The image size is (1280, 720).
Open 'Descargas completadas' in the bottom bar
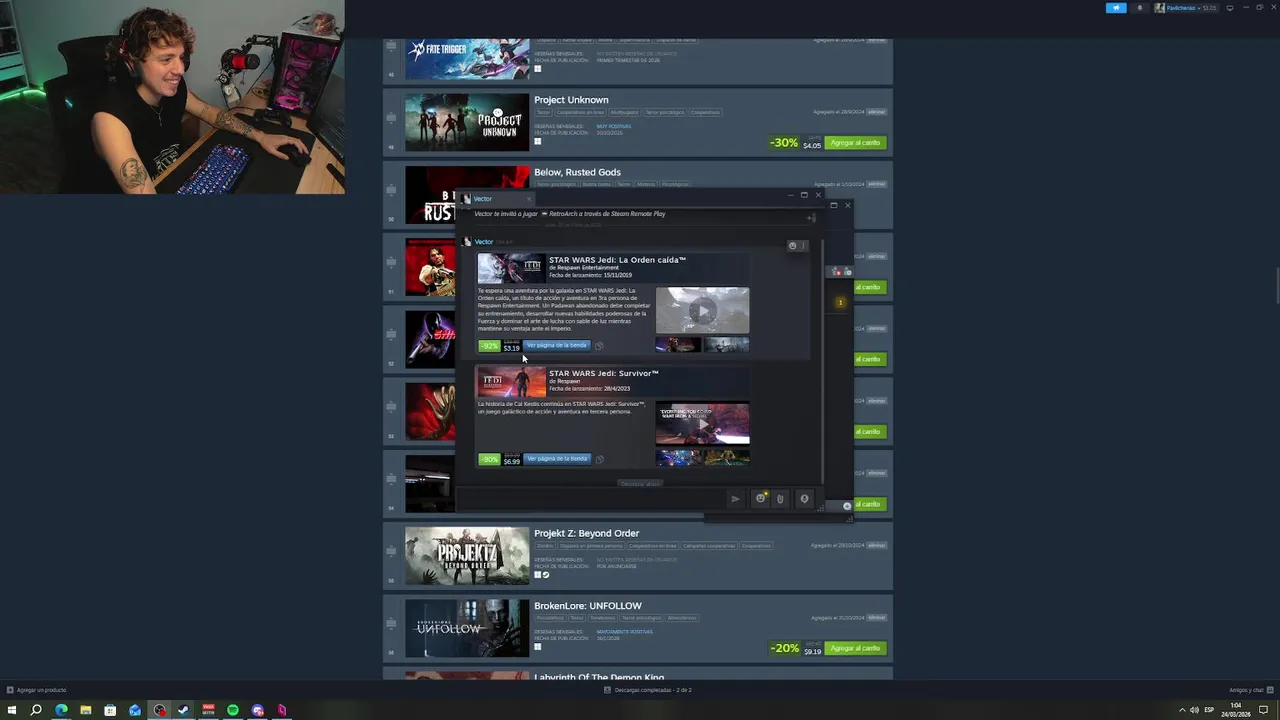coord(648,690)
